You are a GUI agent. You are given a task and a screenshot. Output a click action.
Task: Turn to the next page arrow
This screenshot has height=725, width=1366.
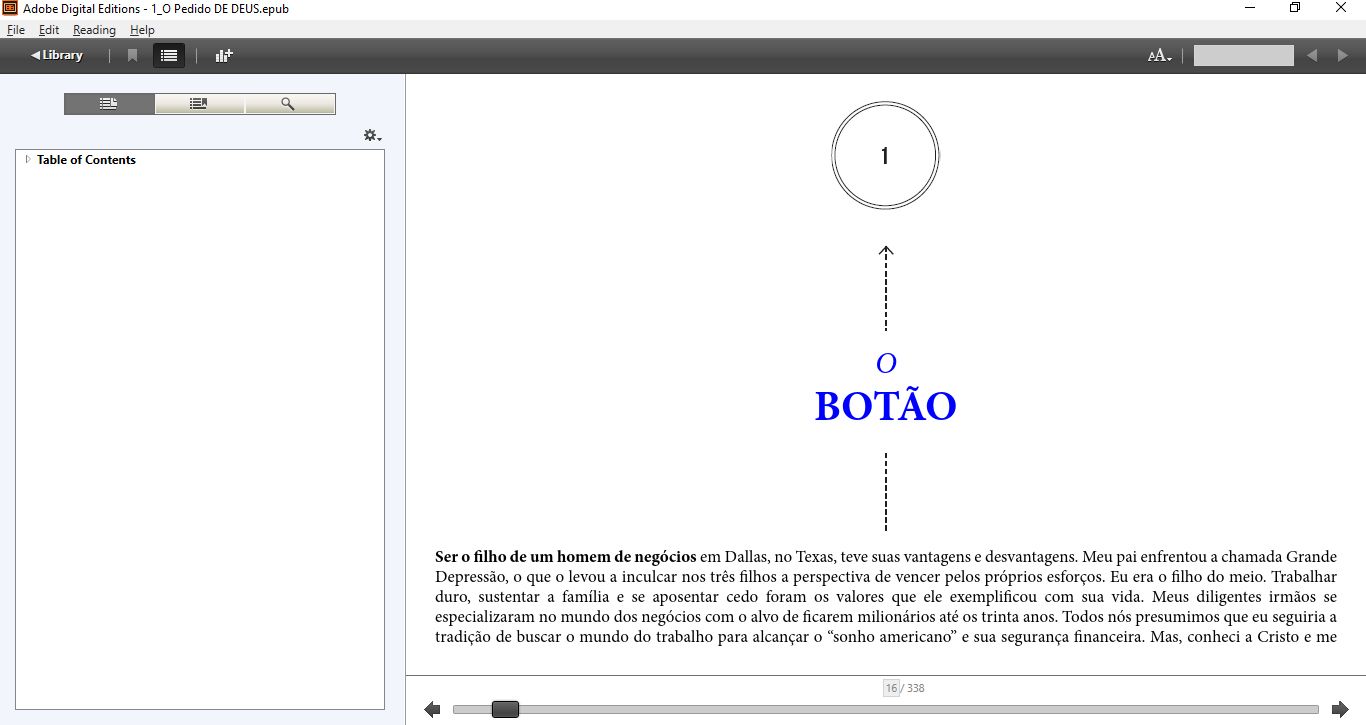coord(1340,709)
